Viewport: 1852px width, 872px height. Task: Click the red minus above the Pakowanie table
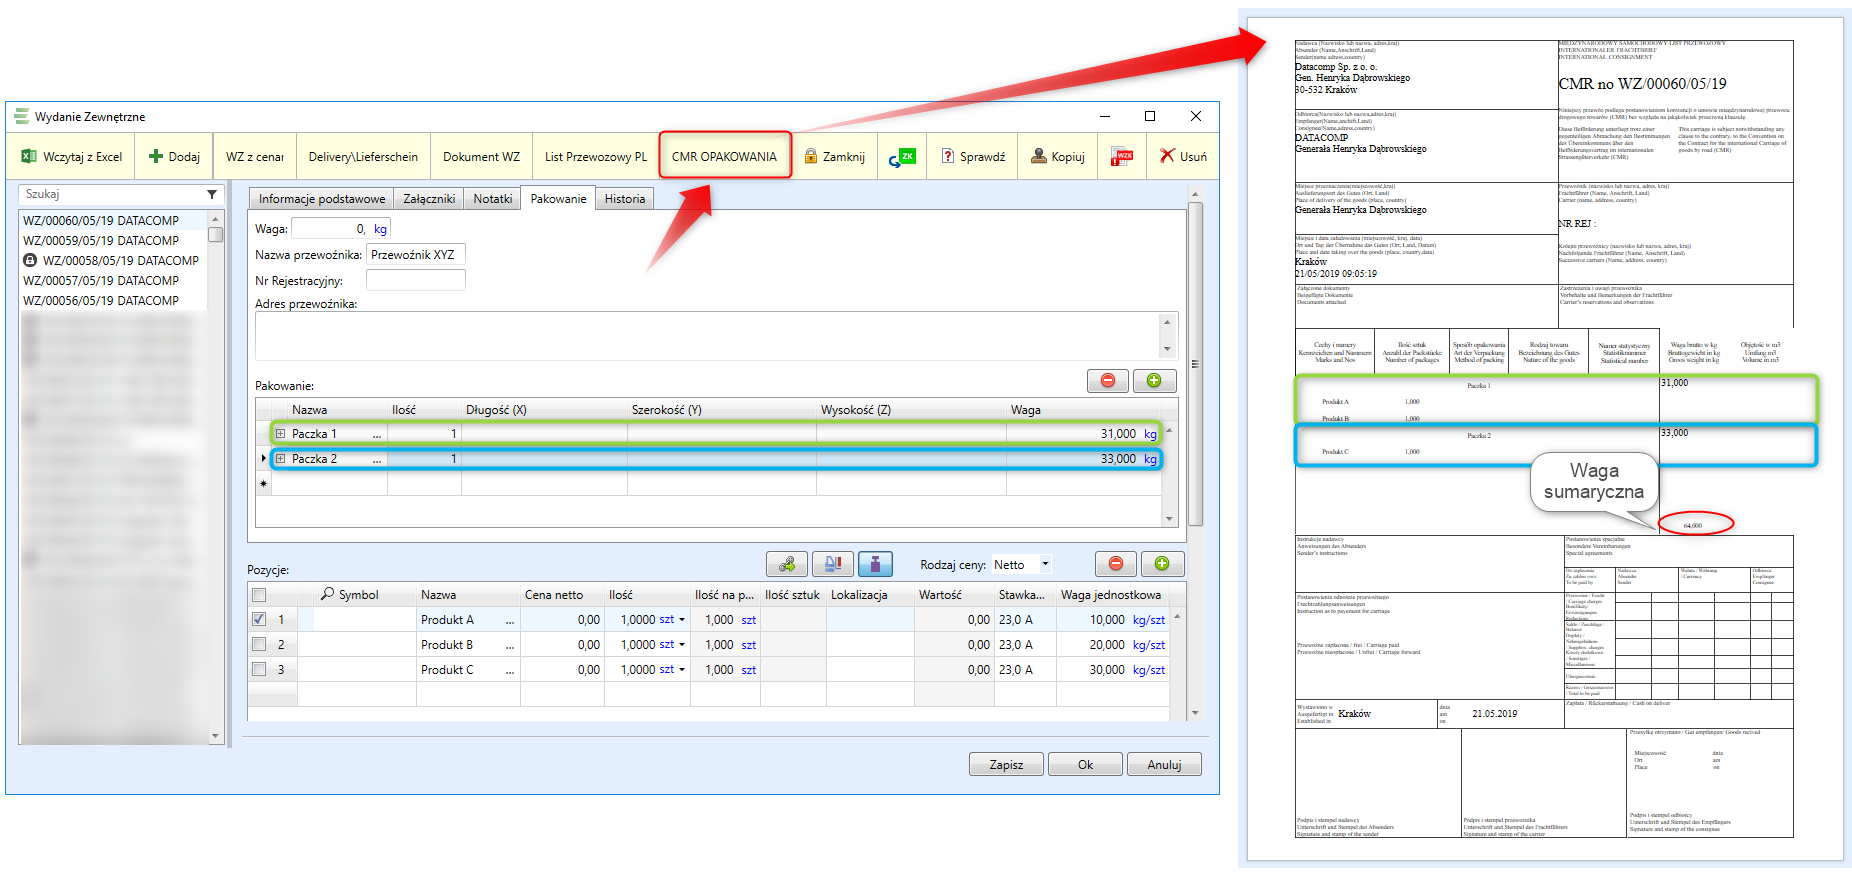(1108, 381)
